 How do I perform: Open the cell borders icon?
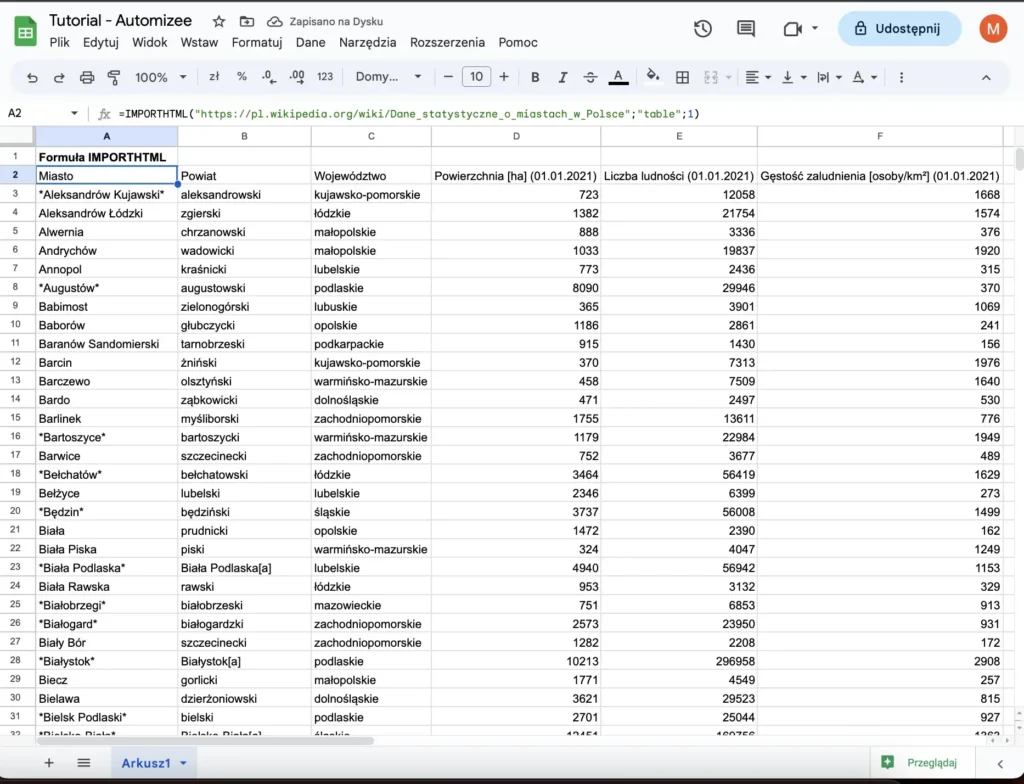click(682, 78)
